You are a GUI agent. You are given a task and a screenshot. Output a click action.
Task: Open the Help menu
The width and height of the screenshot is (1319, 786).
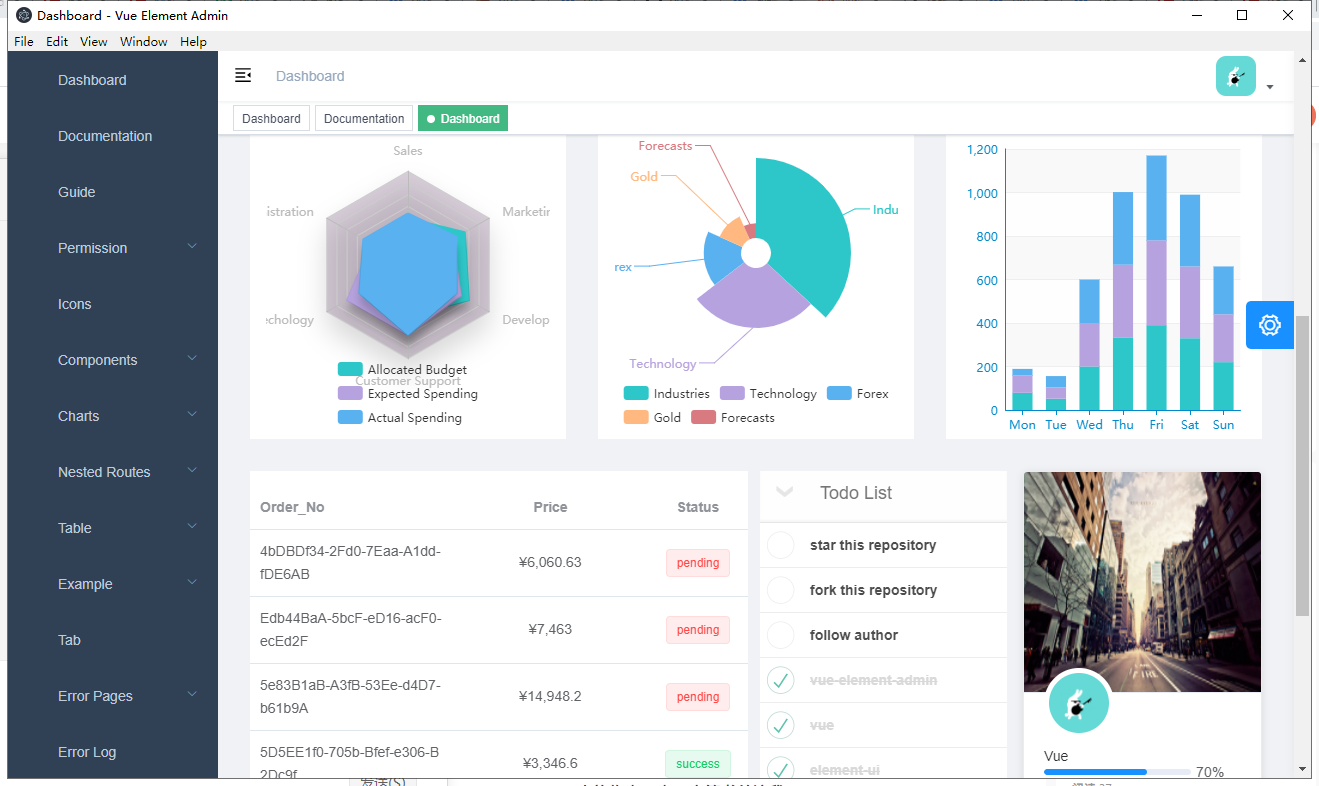pyautogui.click(x=194, y=42)
